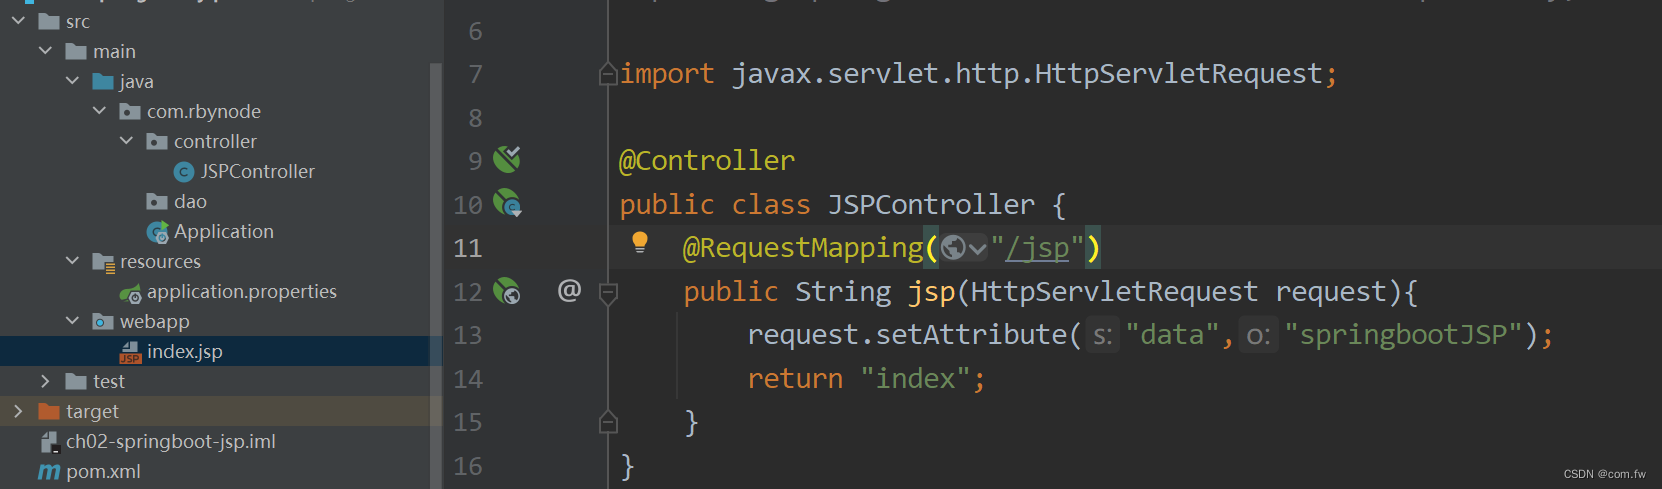Select the pom.xml file
Image resolution: width=1662 pixels, height=489 pixels.
click(x=103, y=471)
